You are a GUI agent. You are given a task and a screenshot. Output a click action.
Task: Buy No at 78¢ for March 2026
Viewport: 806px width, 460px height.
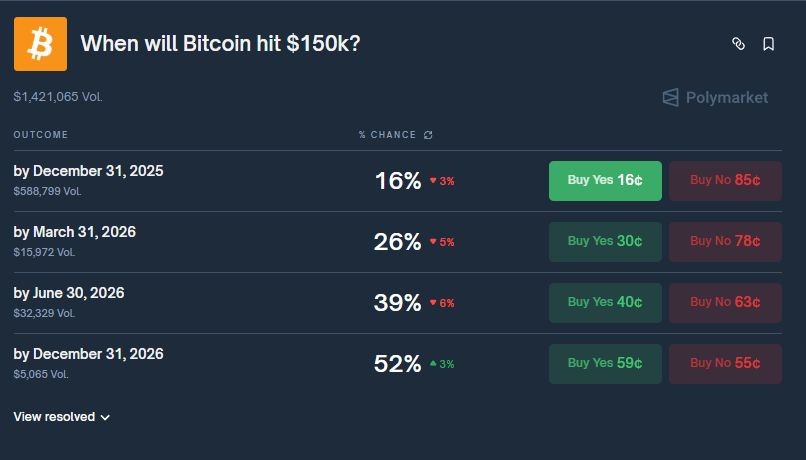click(x=725, y=242)
